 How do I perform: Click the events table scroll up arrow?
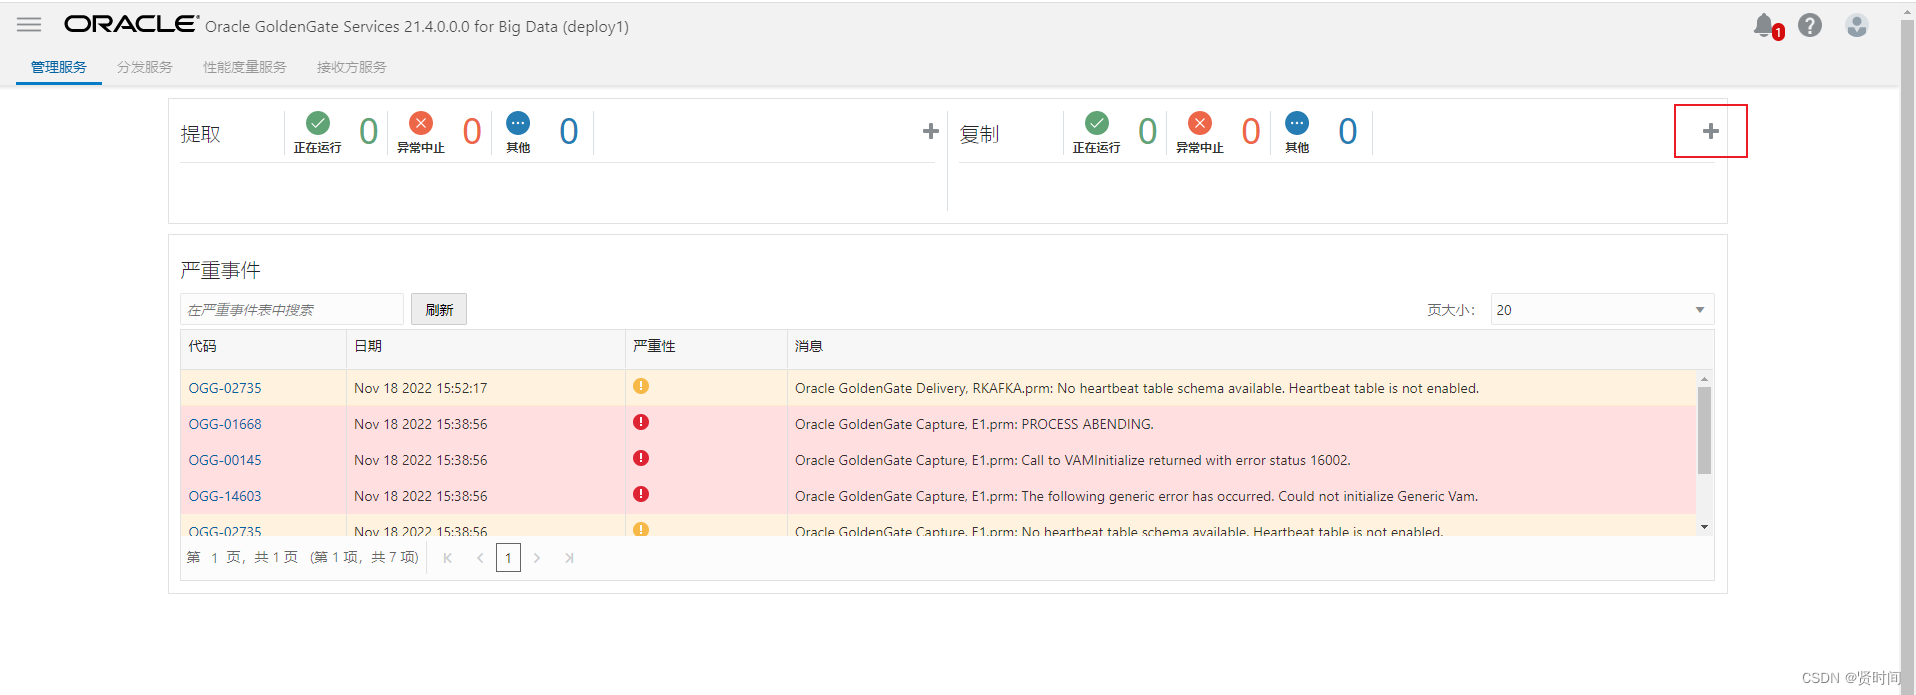point(1704,379)
